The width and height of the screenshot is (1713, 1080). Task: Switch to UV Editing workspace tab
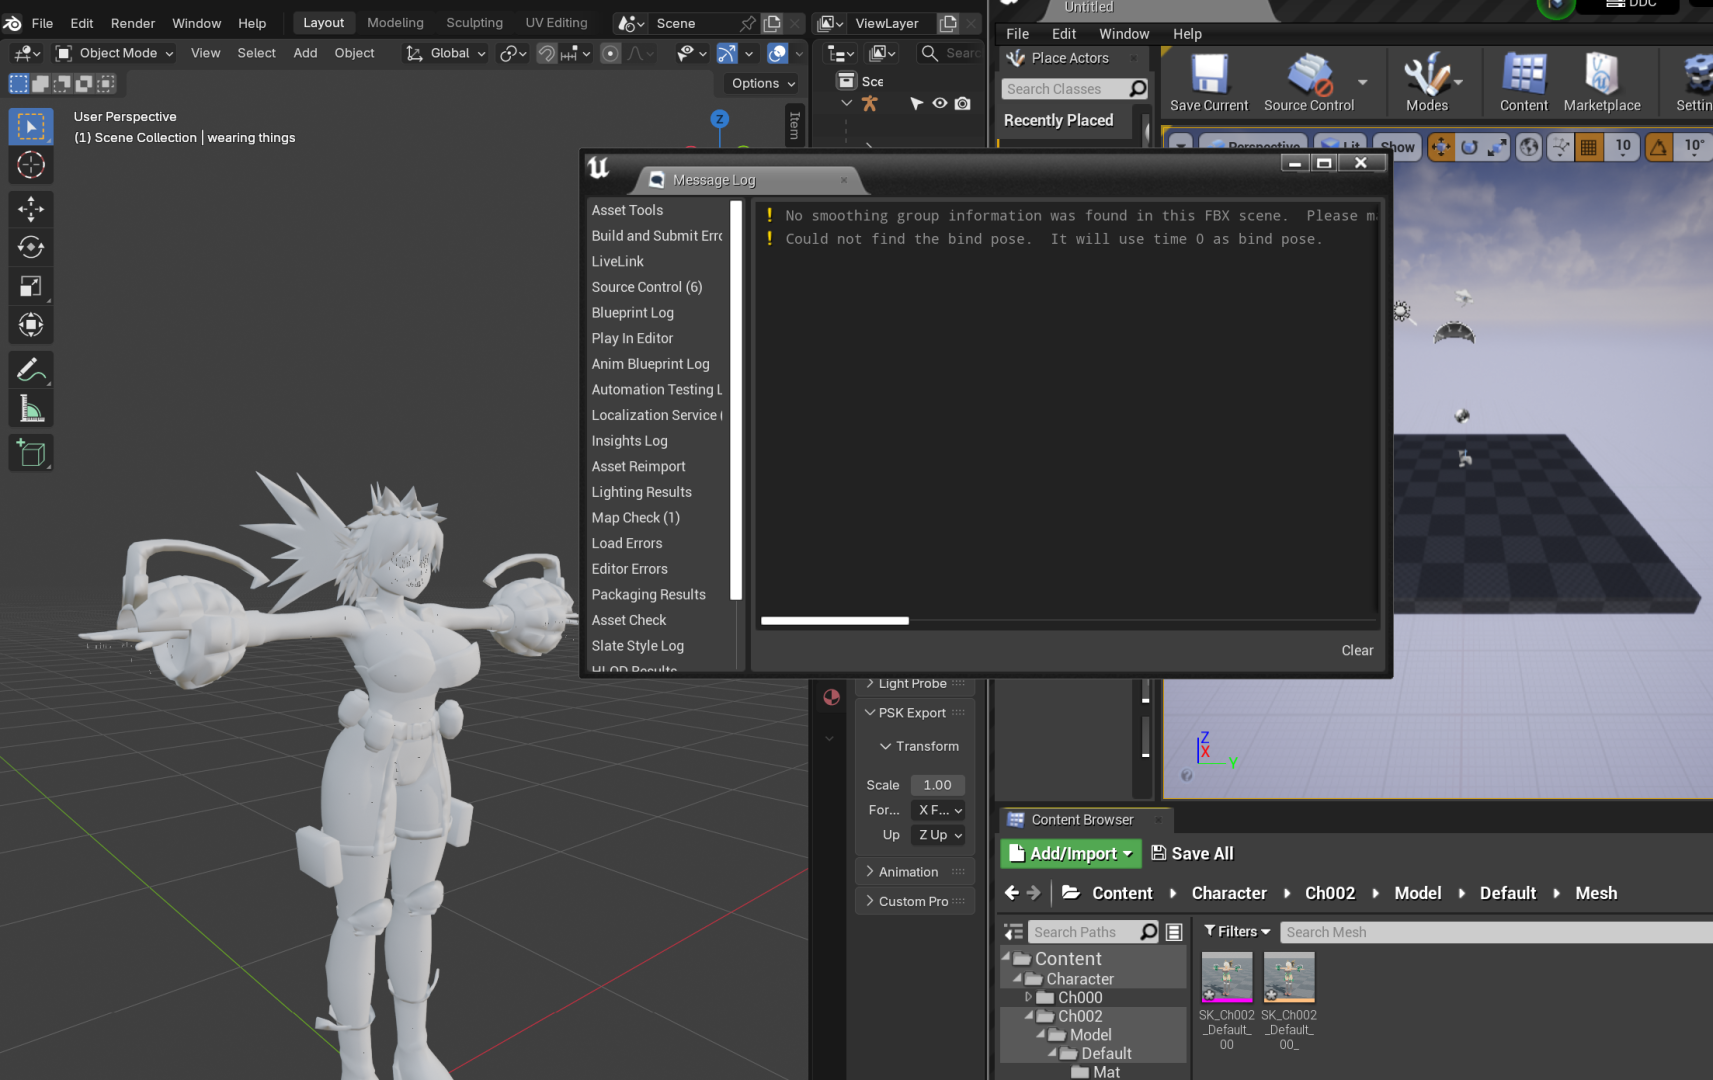coord(556,22)
